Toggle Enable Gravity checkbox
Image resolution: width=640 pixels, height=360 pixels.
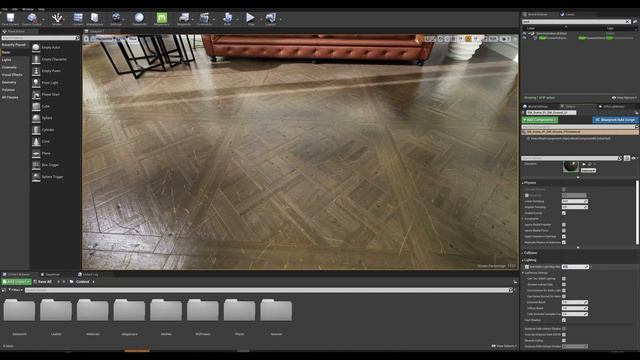click(564, 213)
